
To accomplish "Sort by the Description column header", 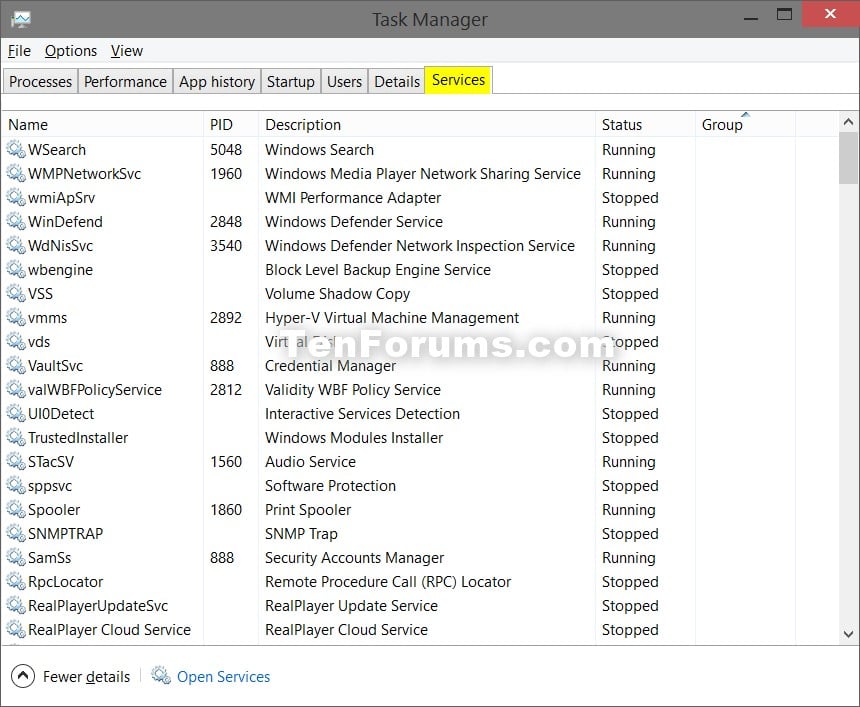I will (427, 125).
